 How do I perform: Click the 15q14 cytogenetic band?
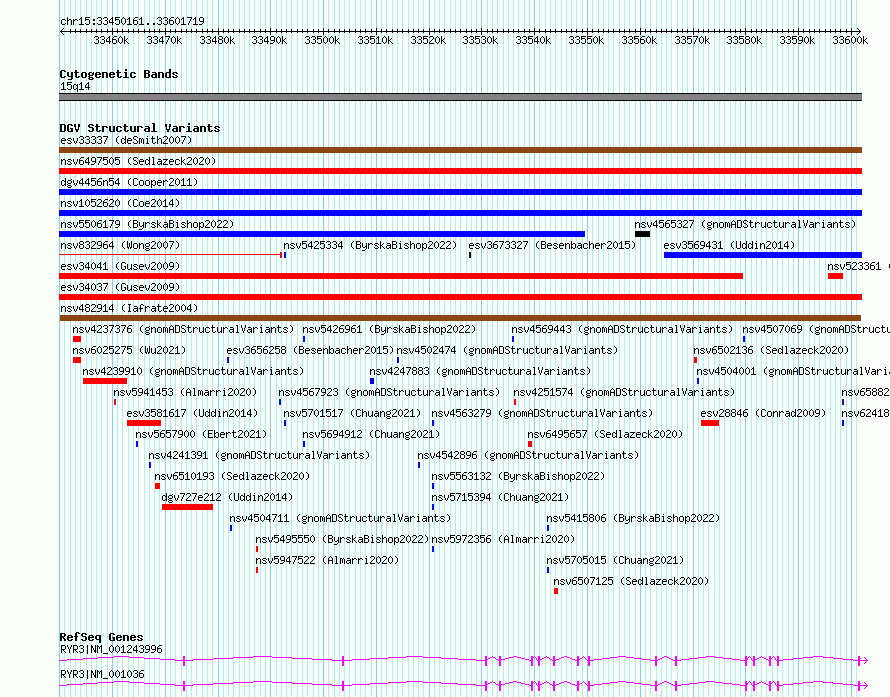pyautogui.click(x=460, y=97)
